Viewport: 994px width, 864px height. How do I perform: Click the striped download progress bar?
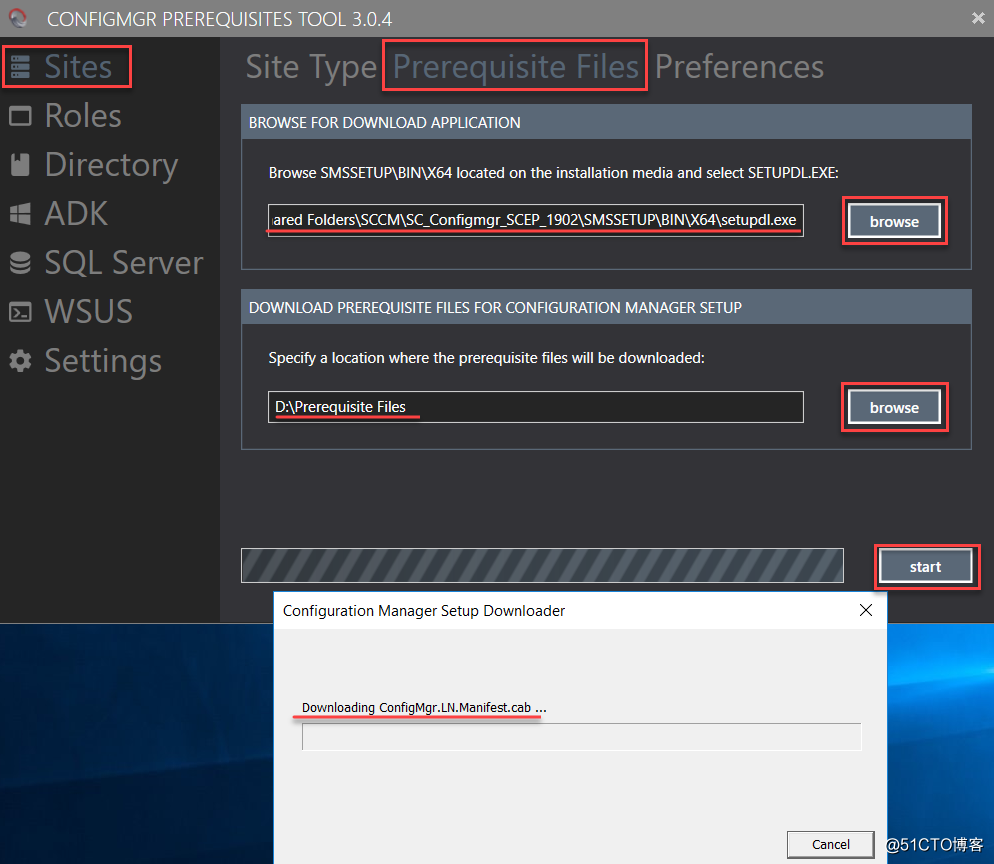coord(542,565)
